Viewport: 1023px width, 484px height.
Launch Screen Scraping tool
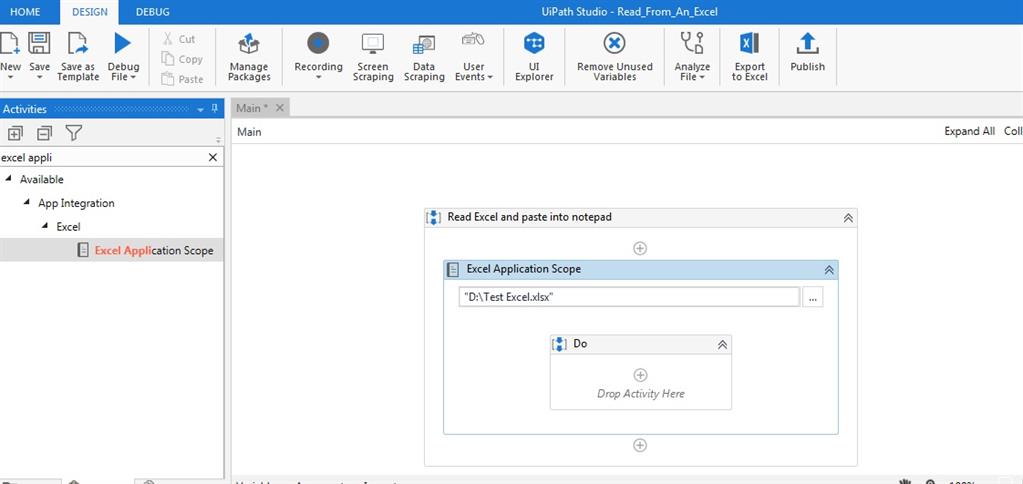click(373, 57)
